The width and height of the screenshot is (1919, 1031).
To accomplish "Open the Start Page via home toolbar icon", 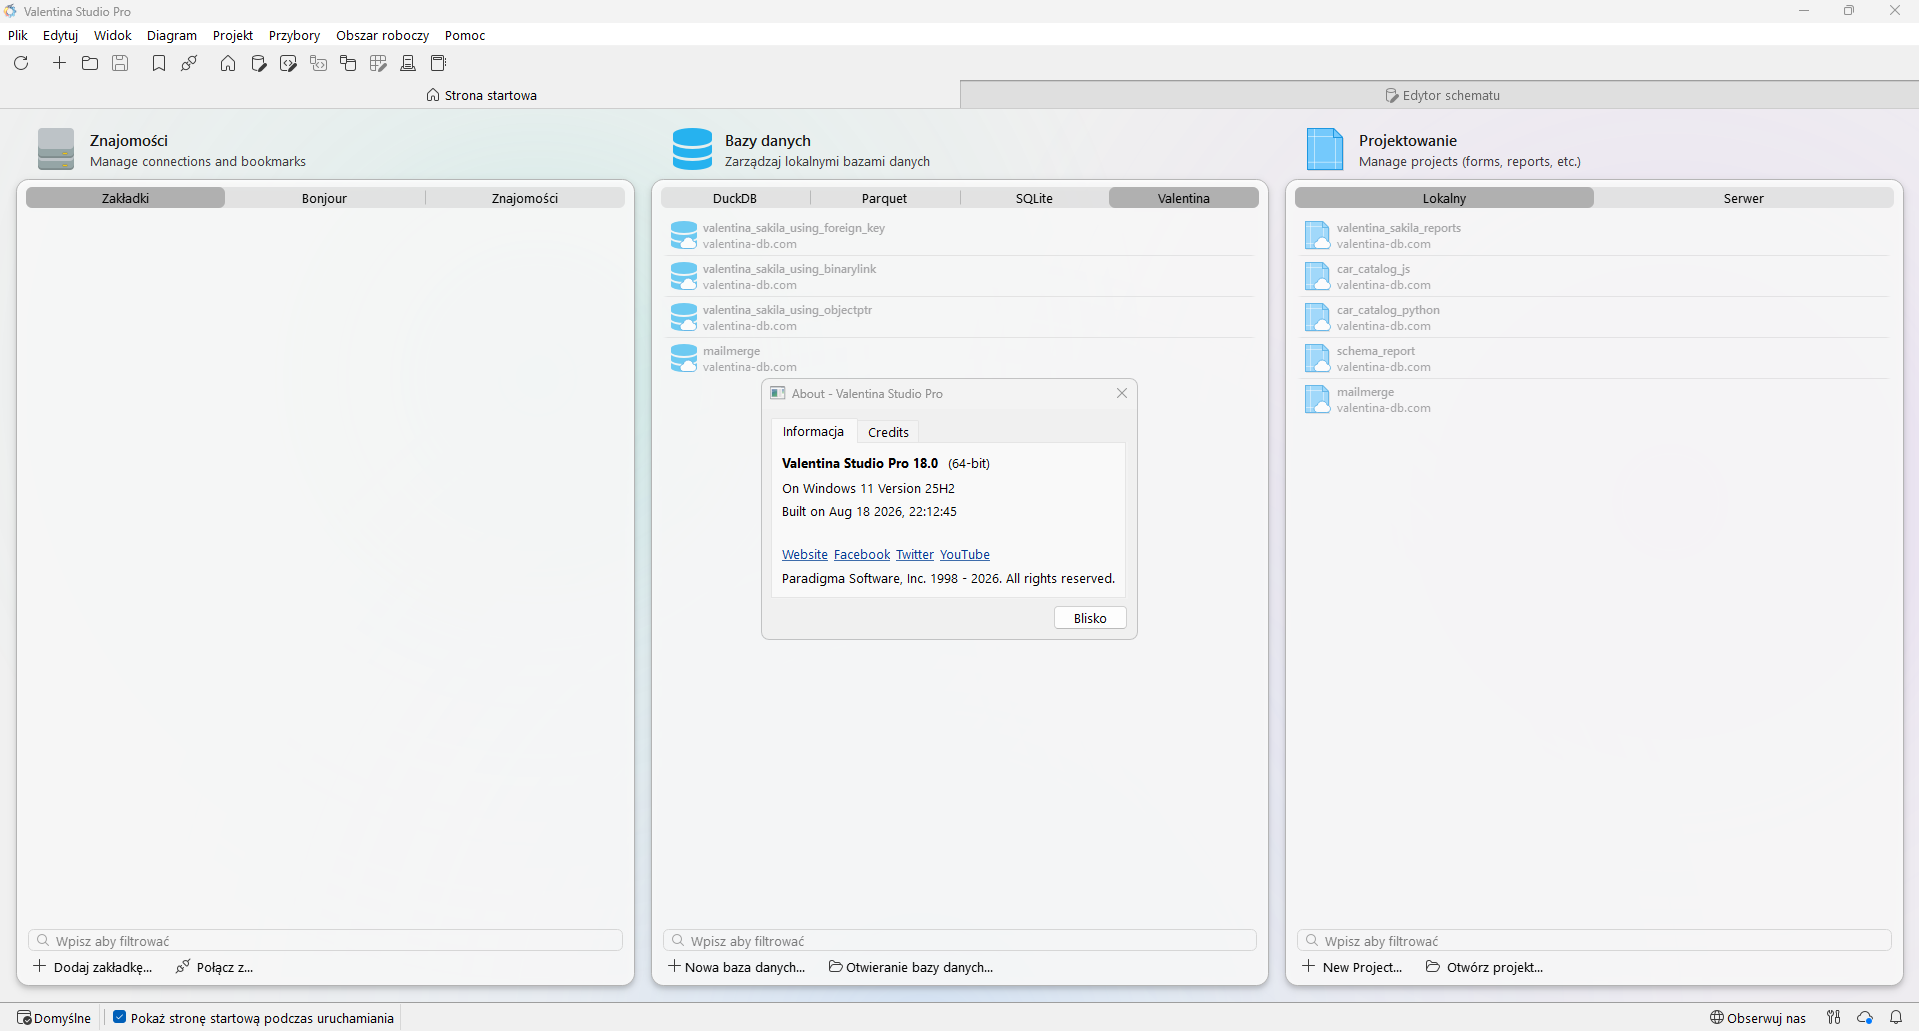I will tap(228, 63).
